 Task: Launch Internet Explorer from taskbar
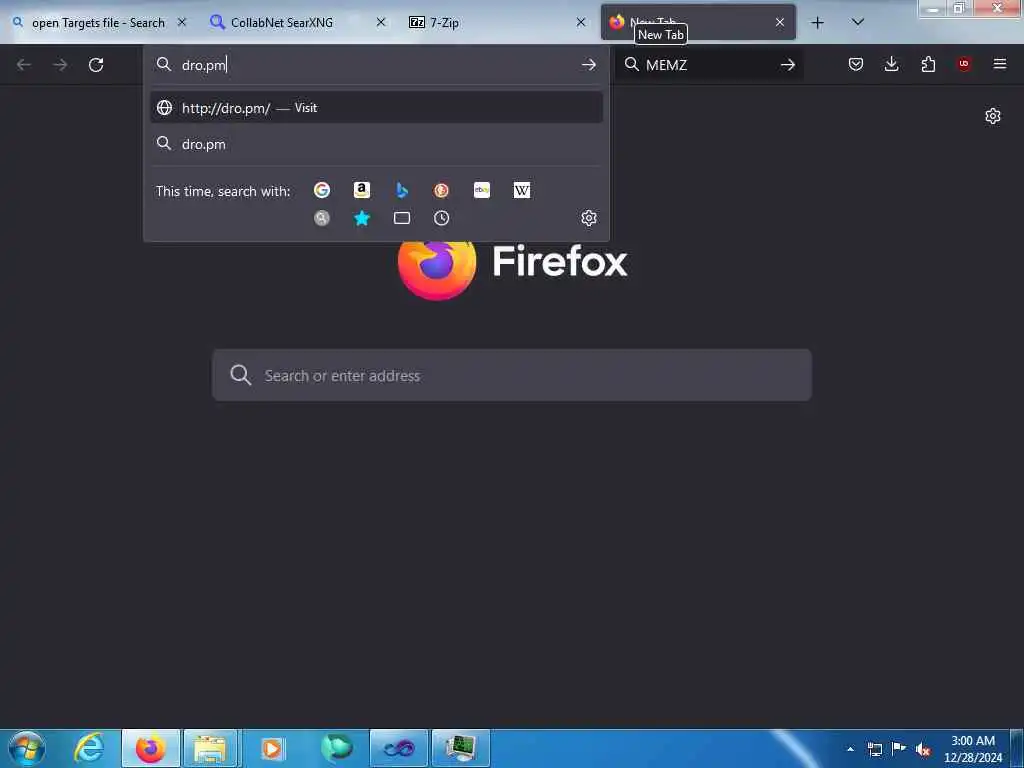pyautogui.click(x=89, y=748)
